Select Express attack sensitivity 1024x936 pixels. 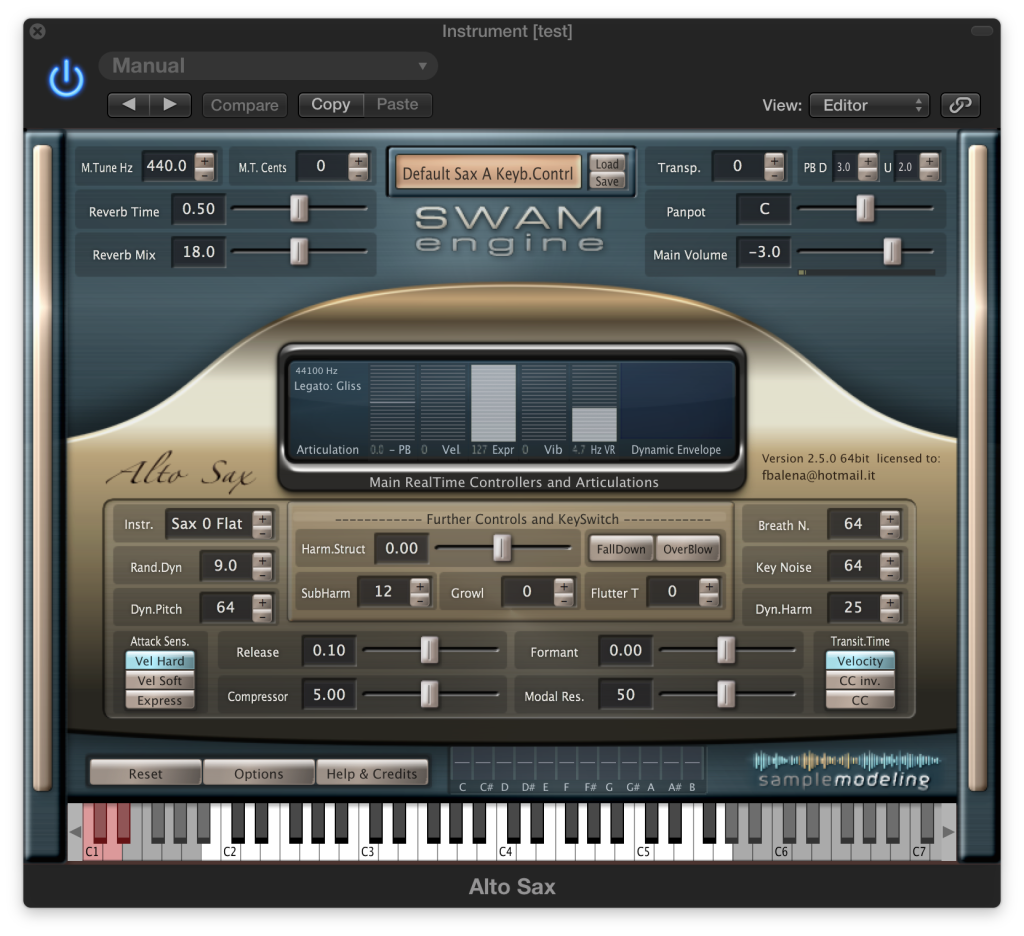(x=160, y=700)
